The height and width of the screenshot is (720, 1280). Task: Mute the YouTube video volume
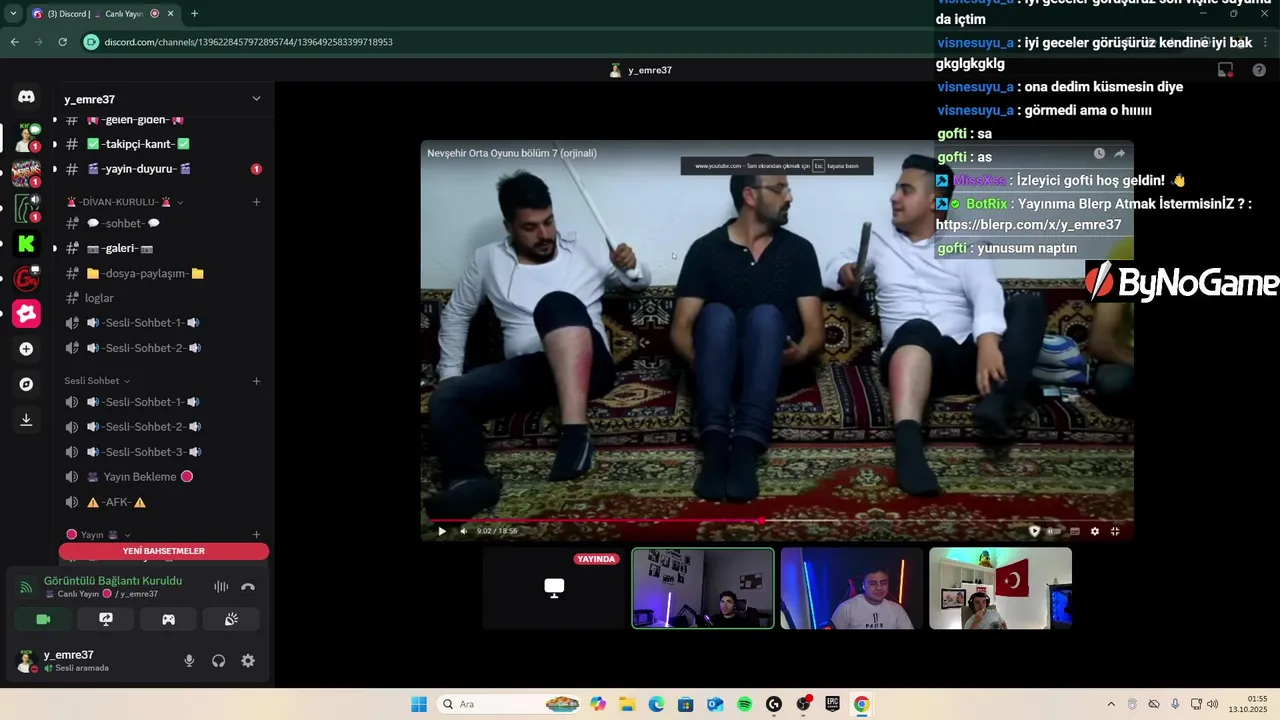coord(463,531)
